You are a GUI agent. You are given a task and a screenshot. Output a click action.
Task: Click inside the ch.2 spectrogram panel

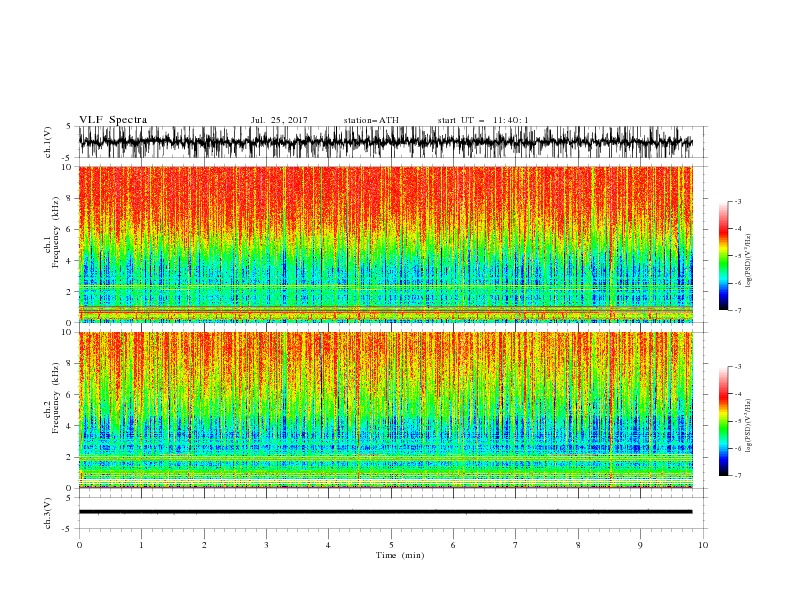point(385,410)
